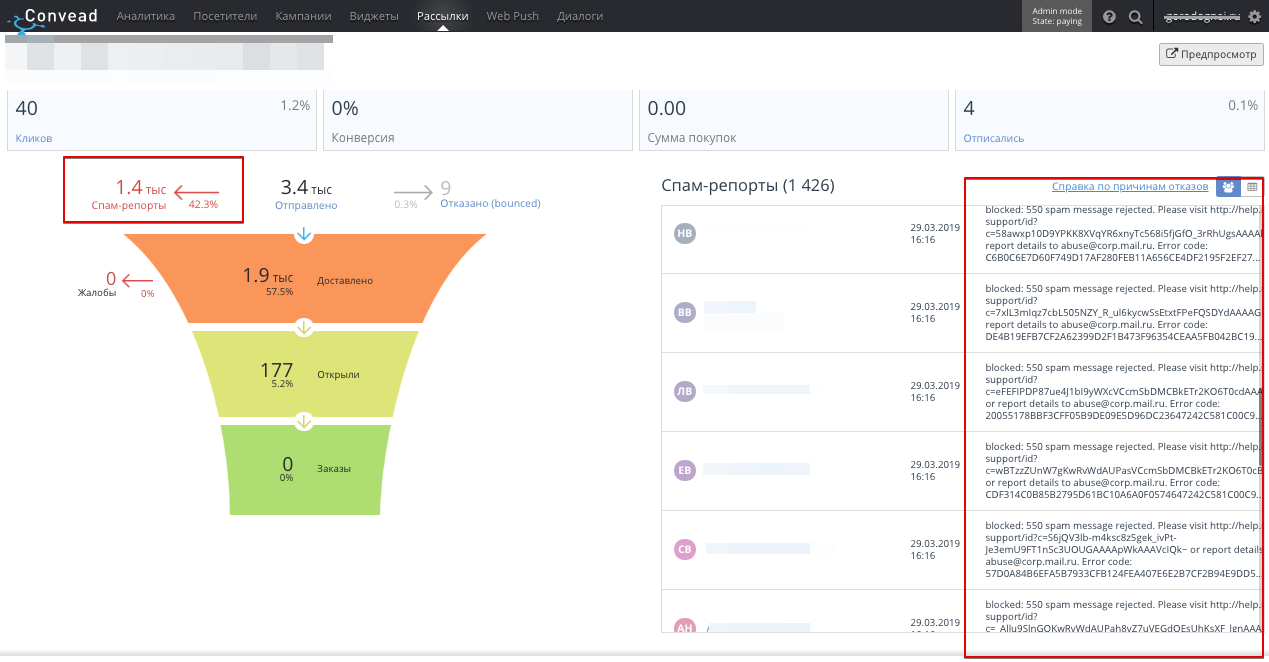Click the НВ avatar
Screen dimensions: 1269x662
(x=685, y=234)
